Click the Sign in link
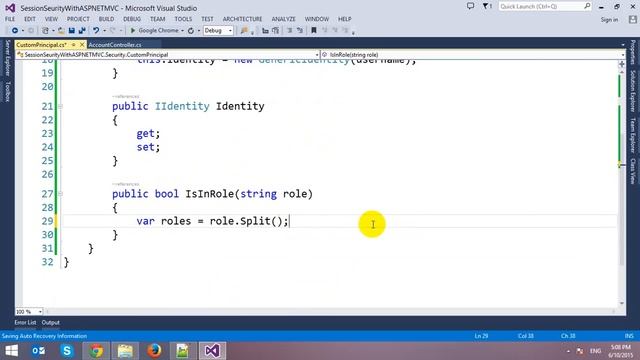Viewport: 640px width, 360px height. click(x=609, y=20)
